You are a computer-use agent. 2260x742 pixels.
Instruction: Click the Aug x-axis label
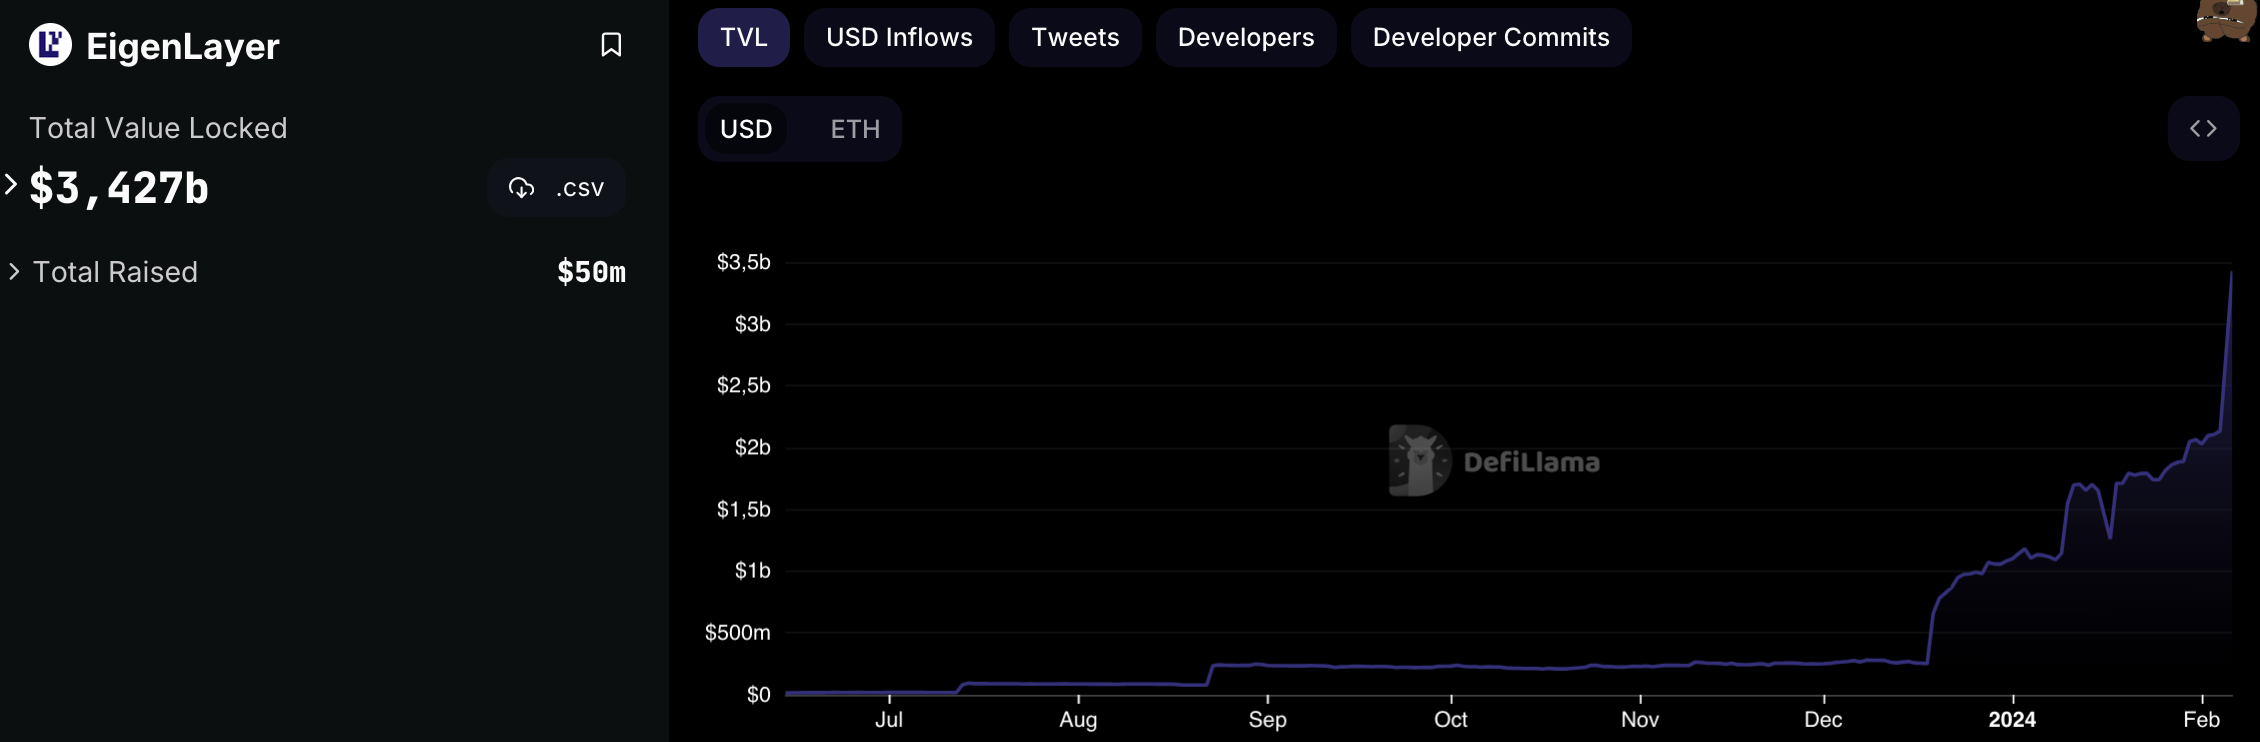click(x=1078, y=719)
